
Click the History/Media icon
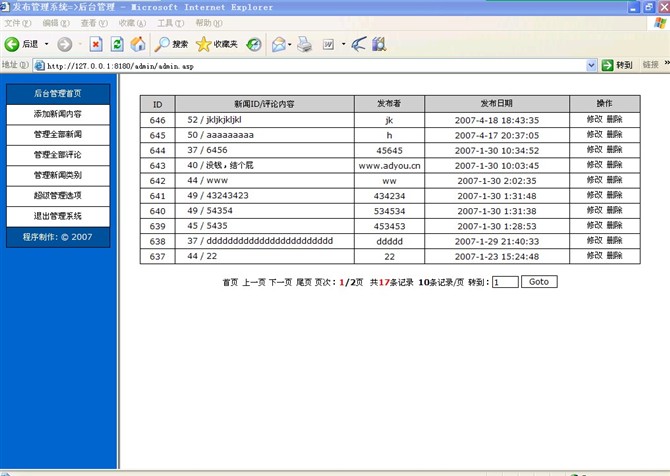point(254,44)
